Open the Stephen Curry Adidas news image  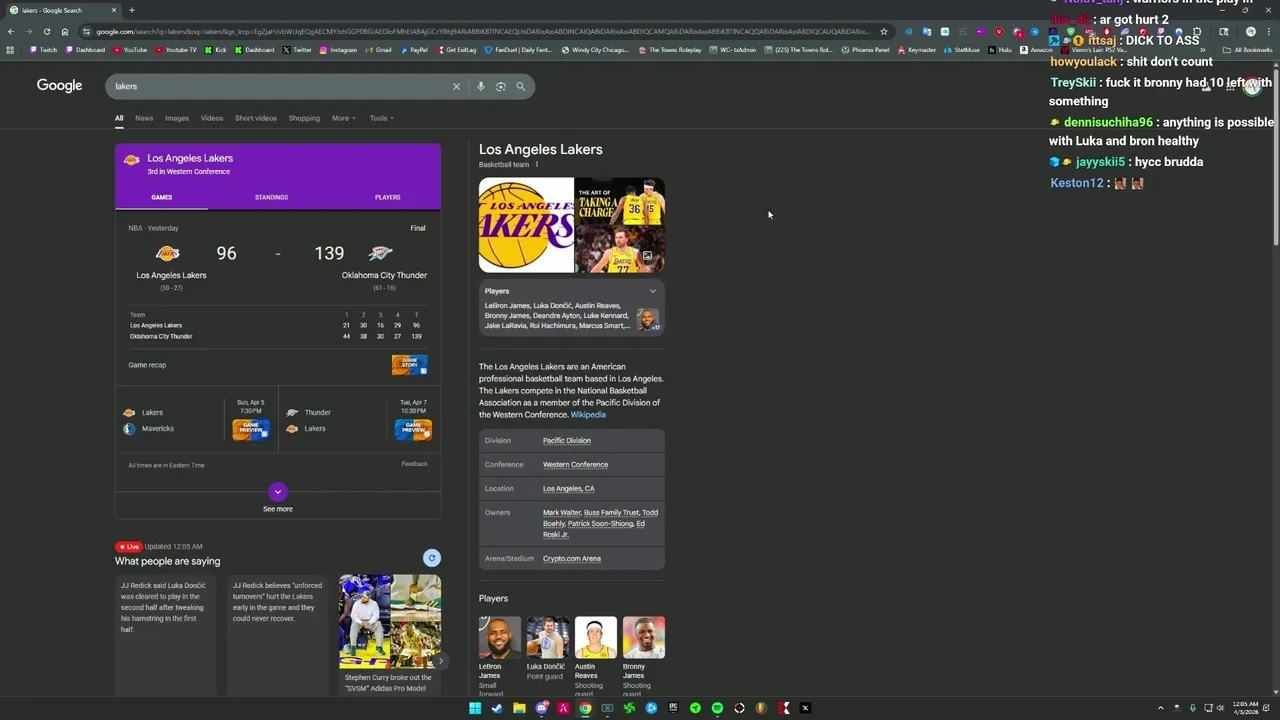[x=390, y=621]
